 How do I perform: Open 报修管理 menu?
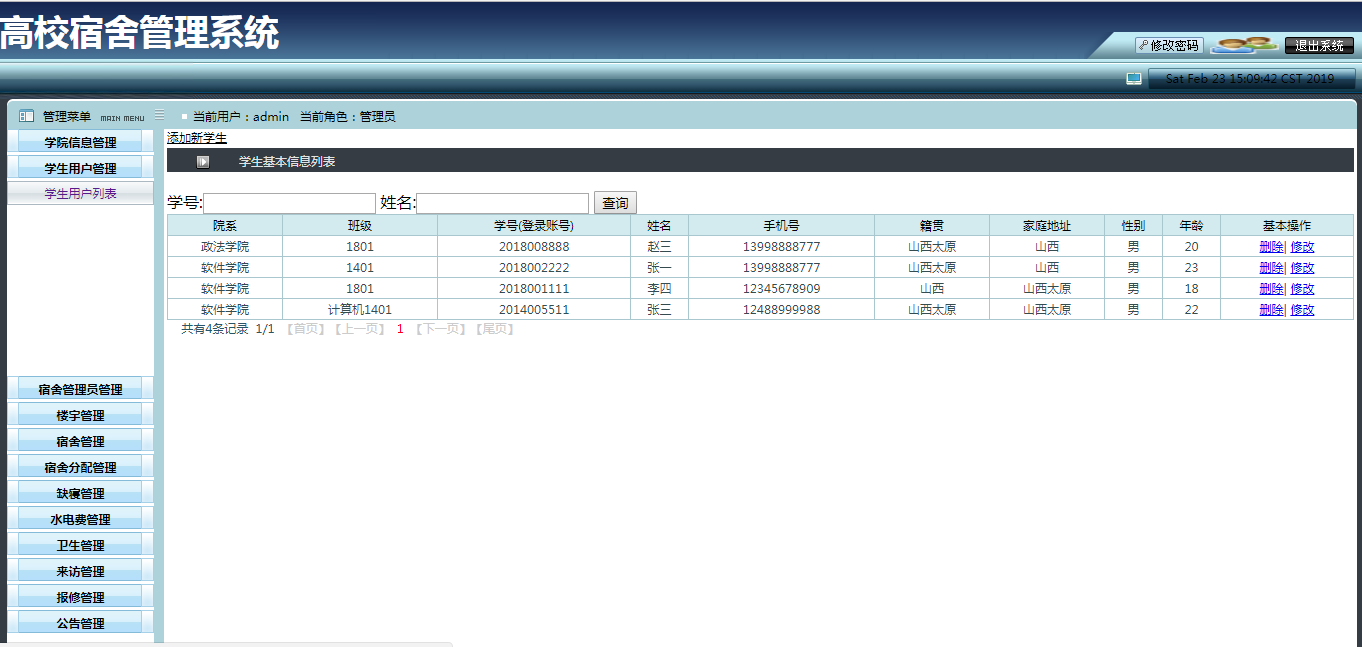80,597
